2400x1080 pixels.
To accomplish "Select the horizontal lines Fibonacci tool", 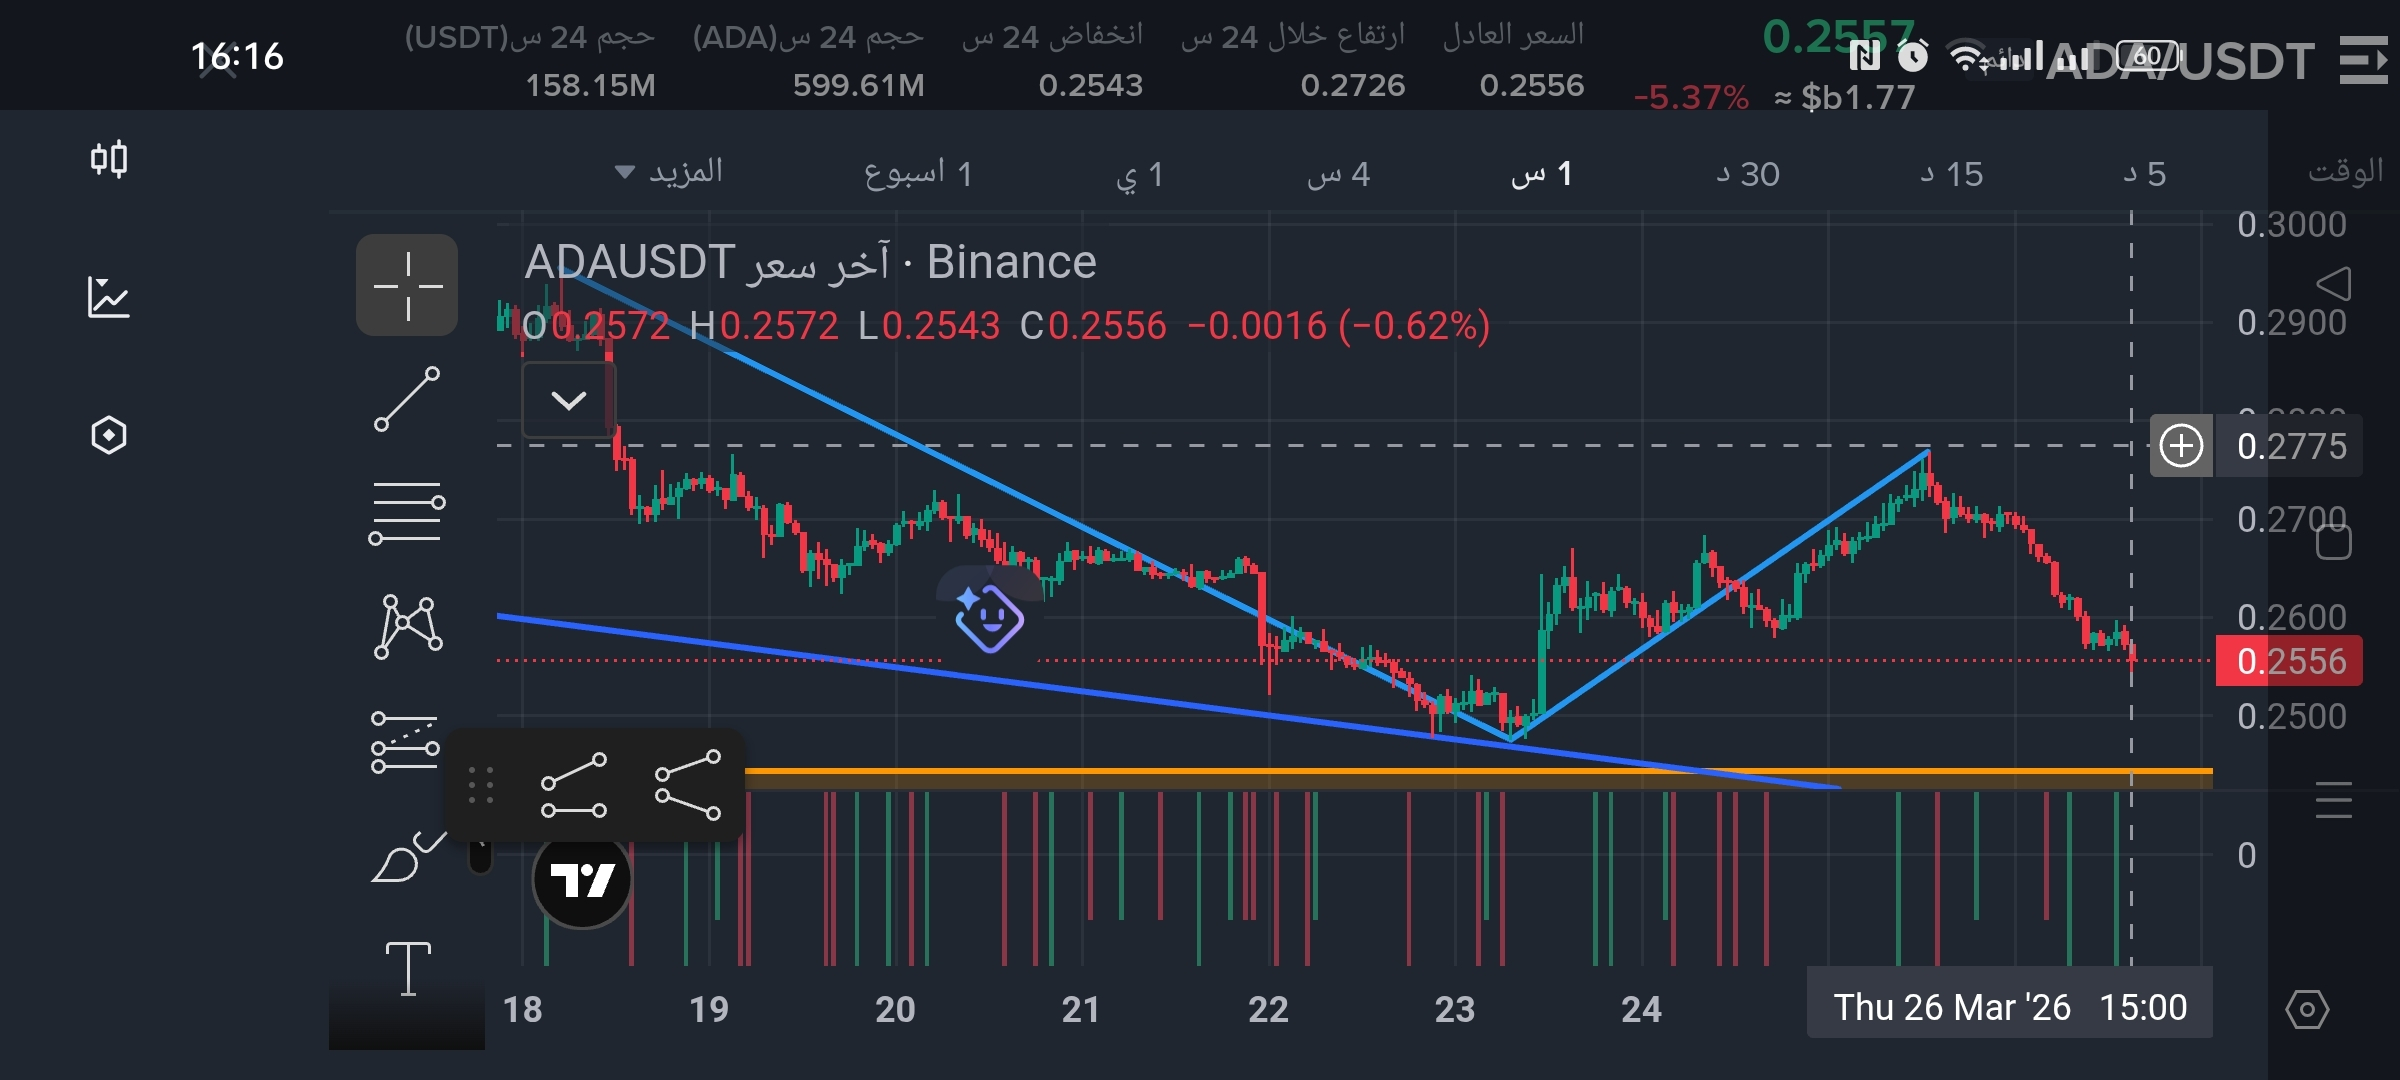I will click(x=407, y=513).
